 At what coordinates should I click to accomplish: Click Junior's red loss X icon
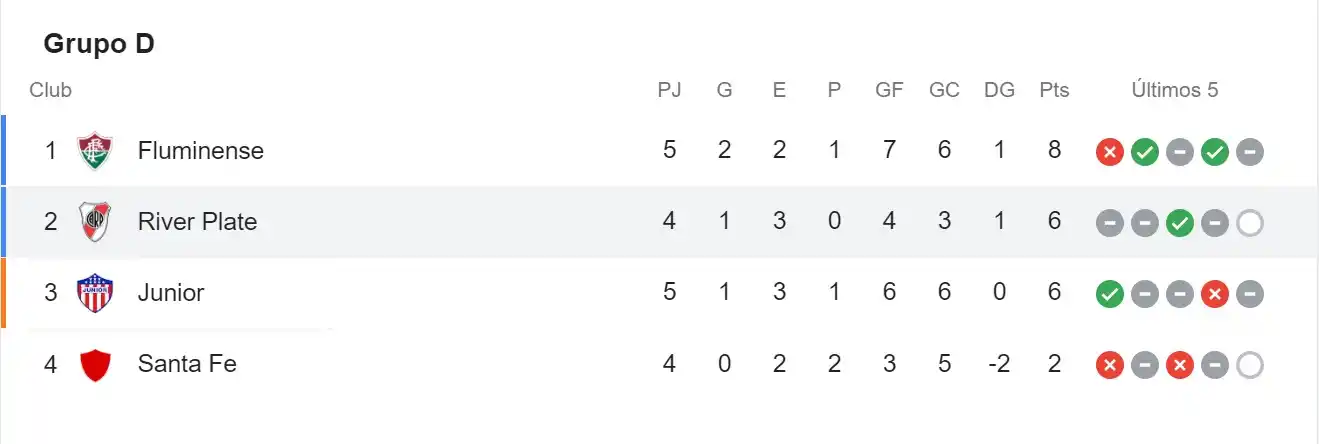(x=1215, y=294)
